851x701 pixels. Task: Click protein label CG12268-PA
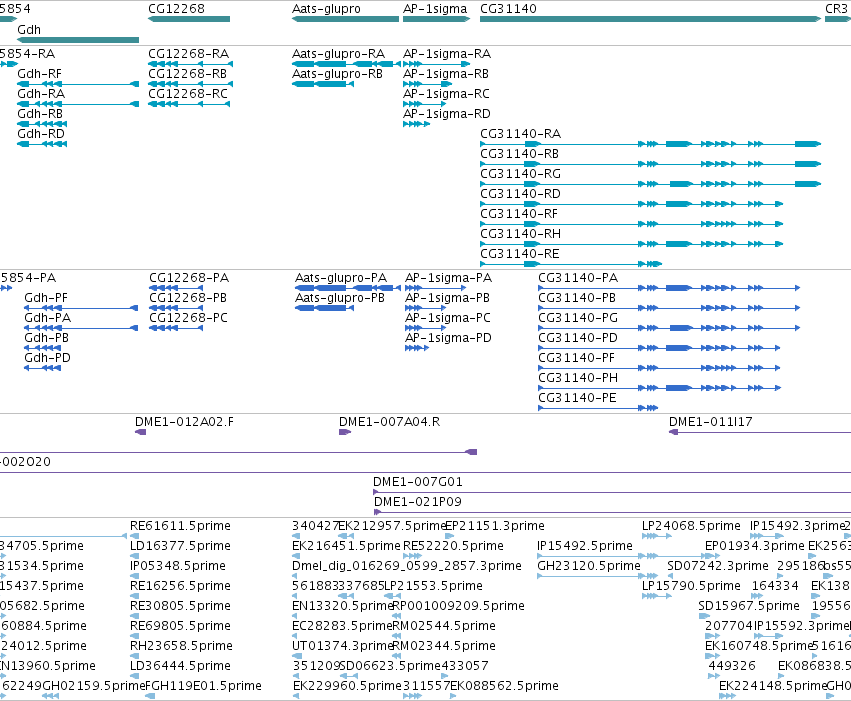[x=189, y=278]
